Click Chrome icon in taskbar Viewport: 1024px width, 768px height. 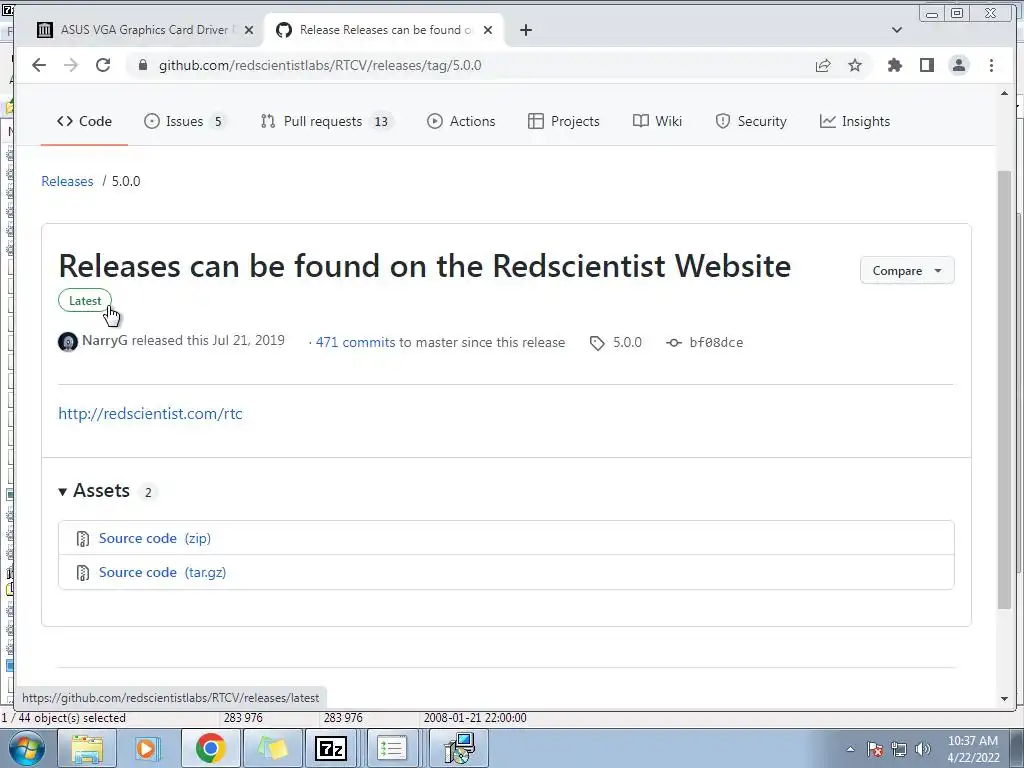[210, 748]
